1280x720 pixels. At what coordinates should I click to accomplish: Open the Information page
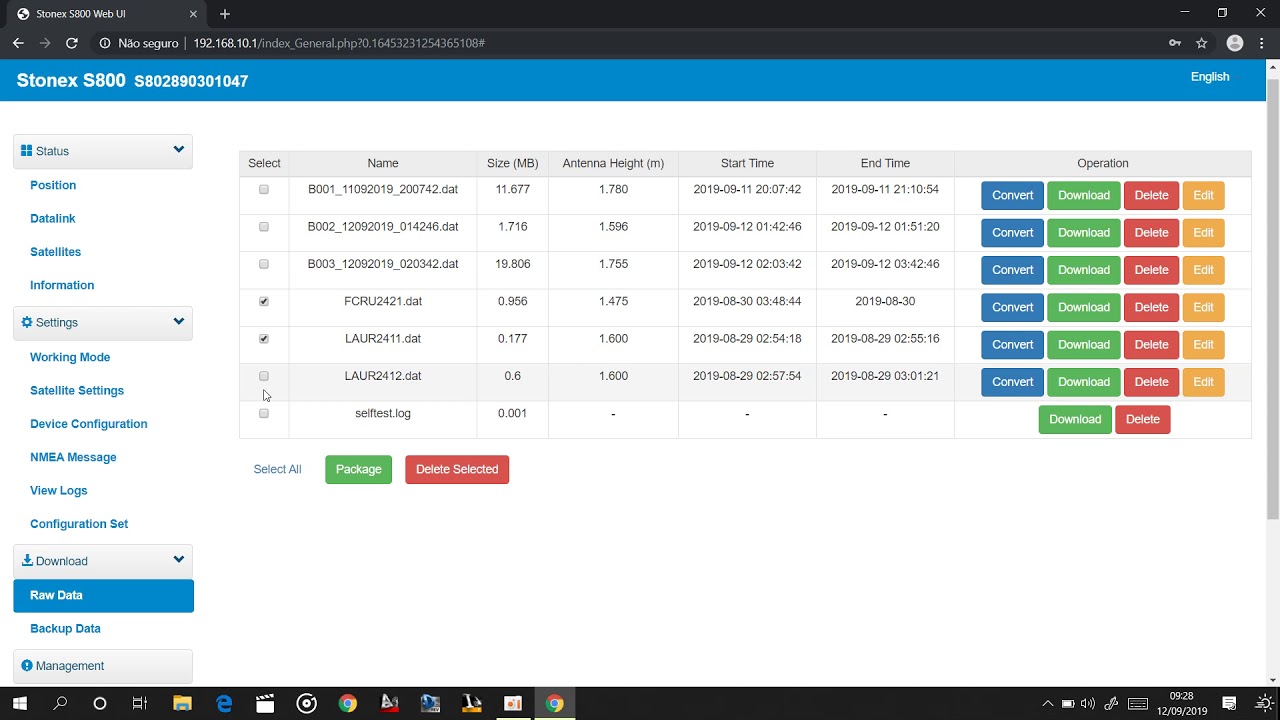point(62,285)
